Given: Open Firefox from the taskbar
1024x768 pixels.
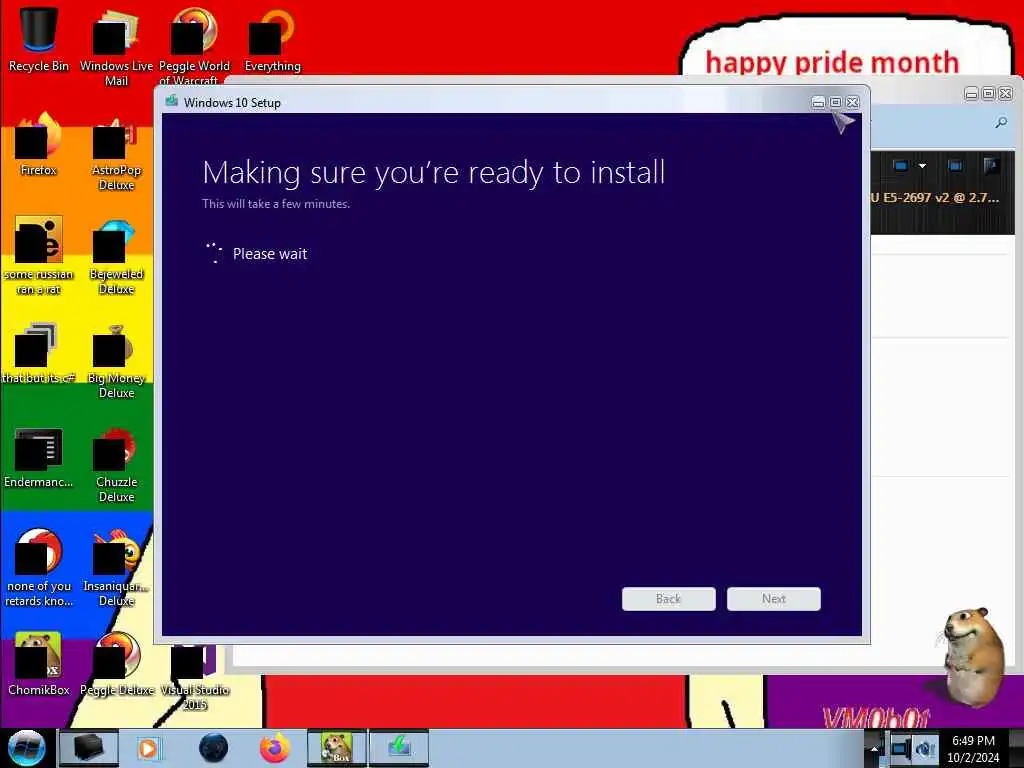Looking at the screenshot, I should (274, 748).
